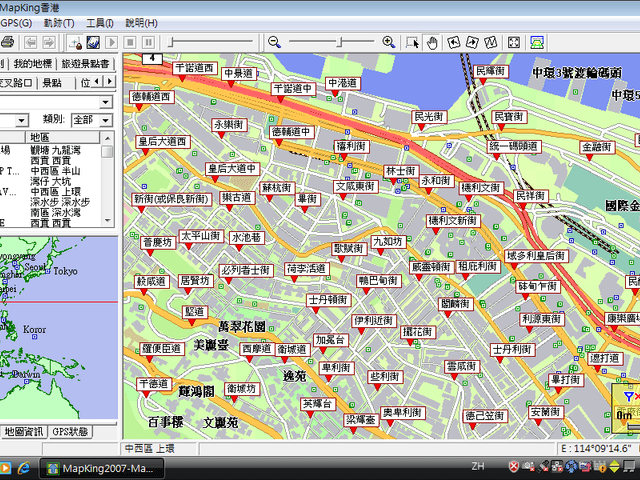The width and height of the screenshot is (640, 480).
Task: Rotate the map right with the toolbar icon
Action: (x=472, y=42)
